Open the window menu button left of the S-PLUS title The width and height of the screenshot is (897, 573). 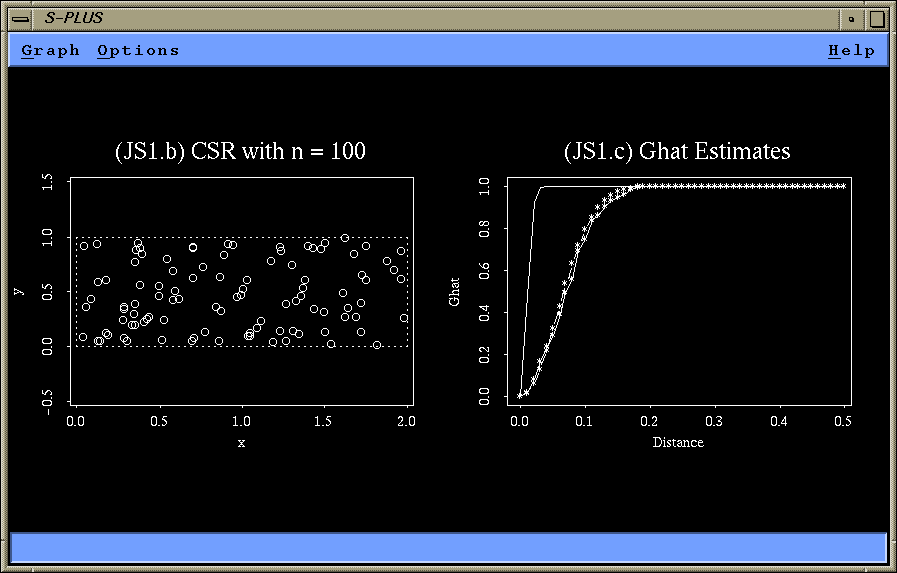pyautogui.click(x=18, y=18)
